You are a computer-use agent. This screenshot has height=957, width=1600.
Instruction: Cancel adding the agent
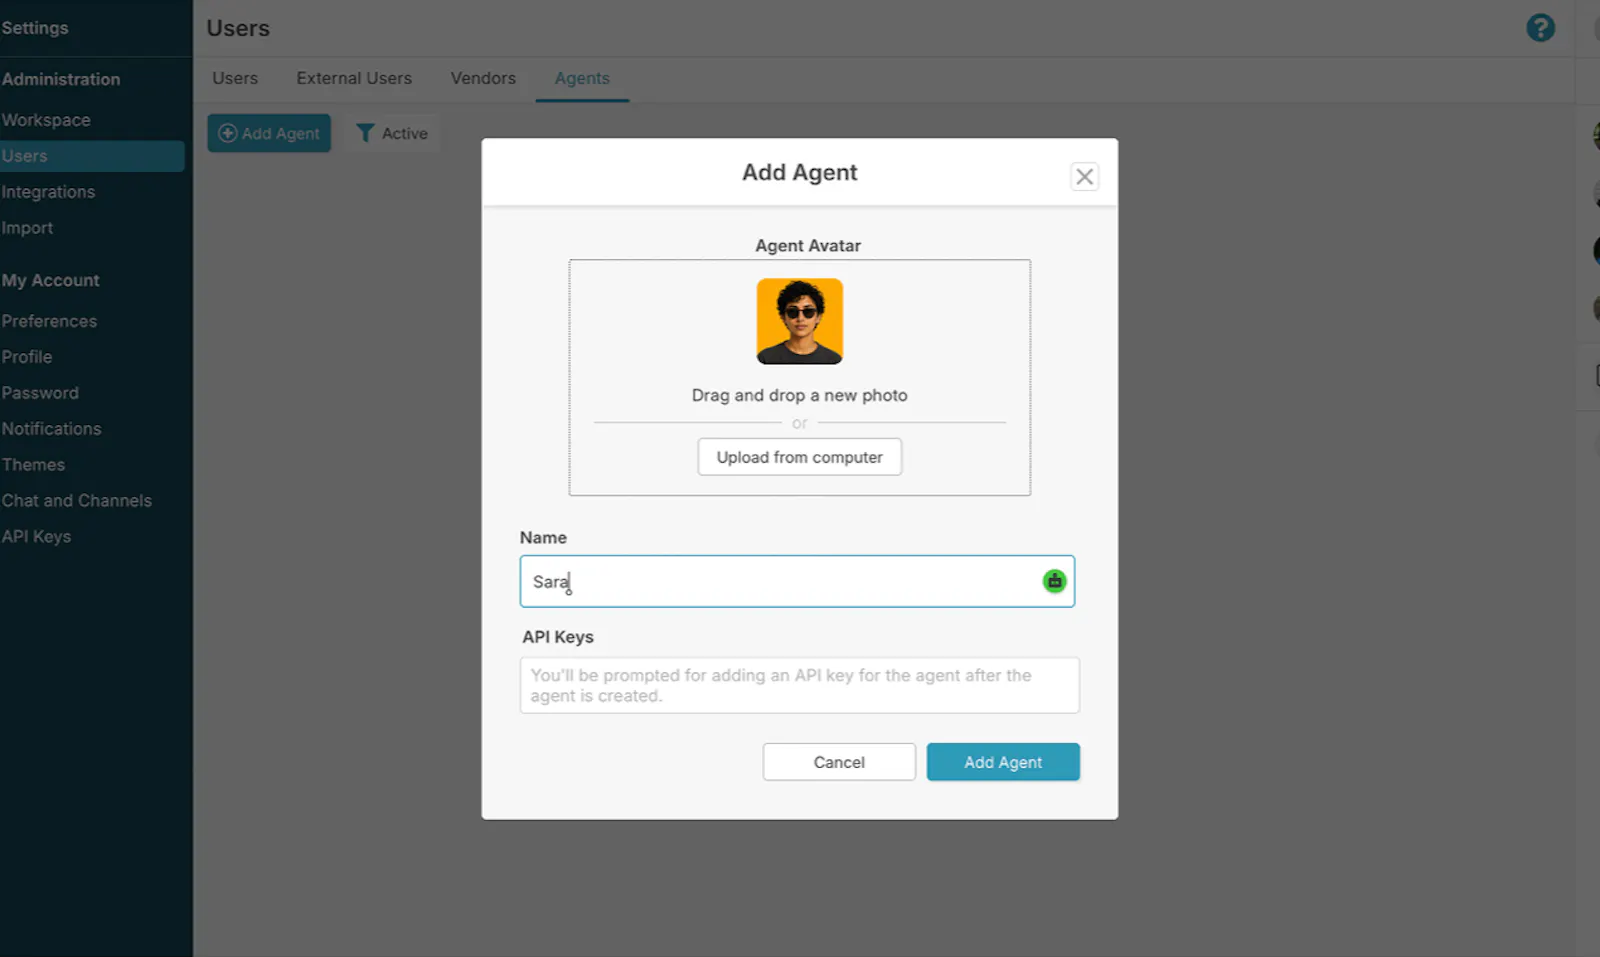tap(839, 762)
